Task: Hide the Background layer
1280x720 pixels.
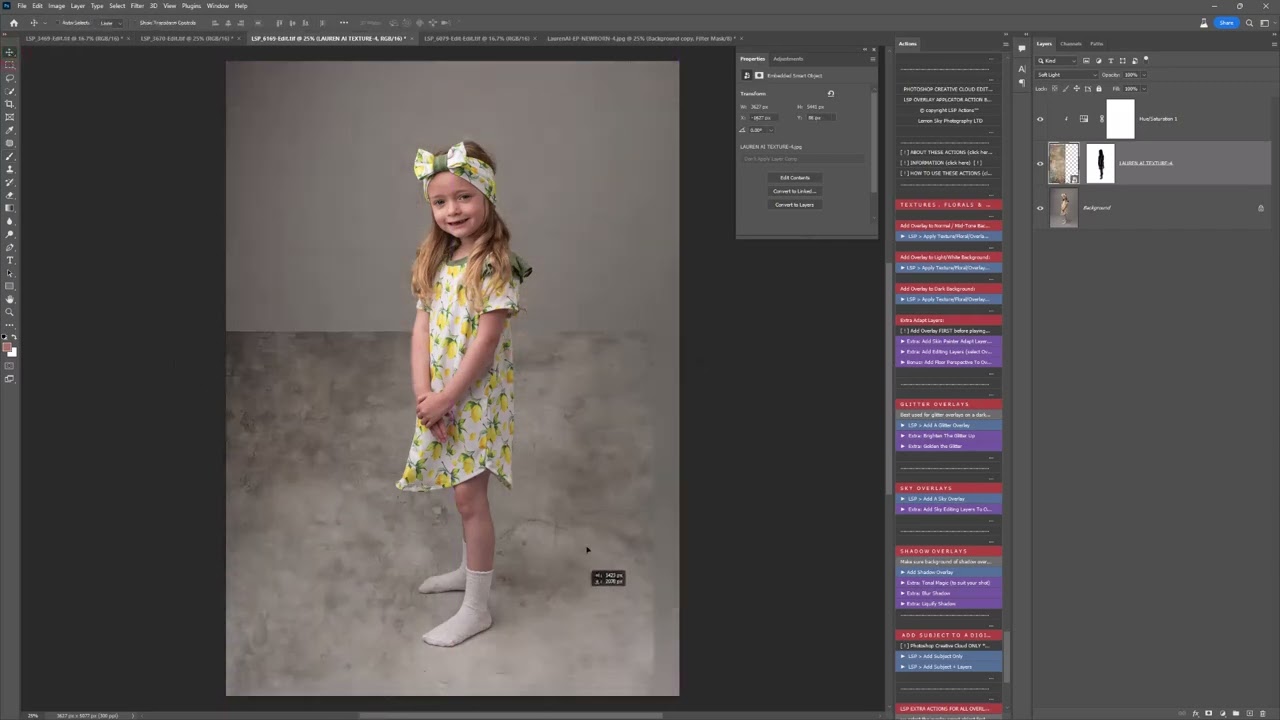Action: (x=1040, y=208)
